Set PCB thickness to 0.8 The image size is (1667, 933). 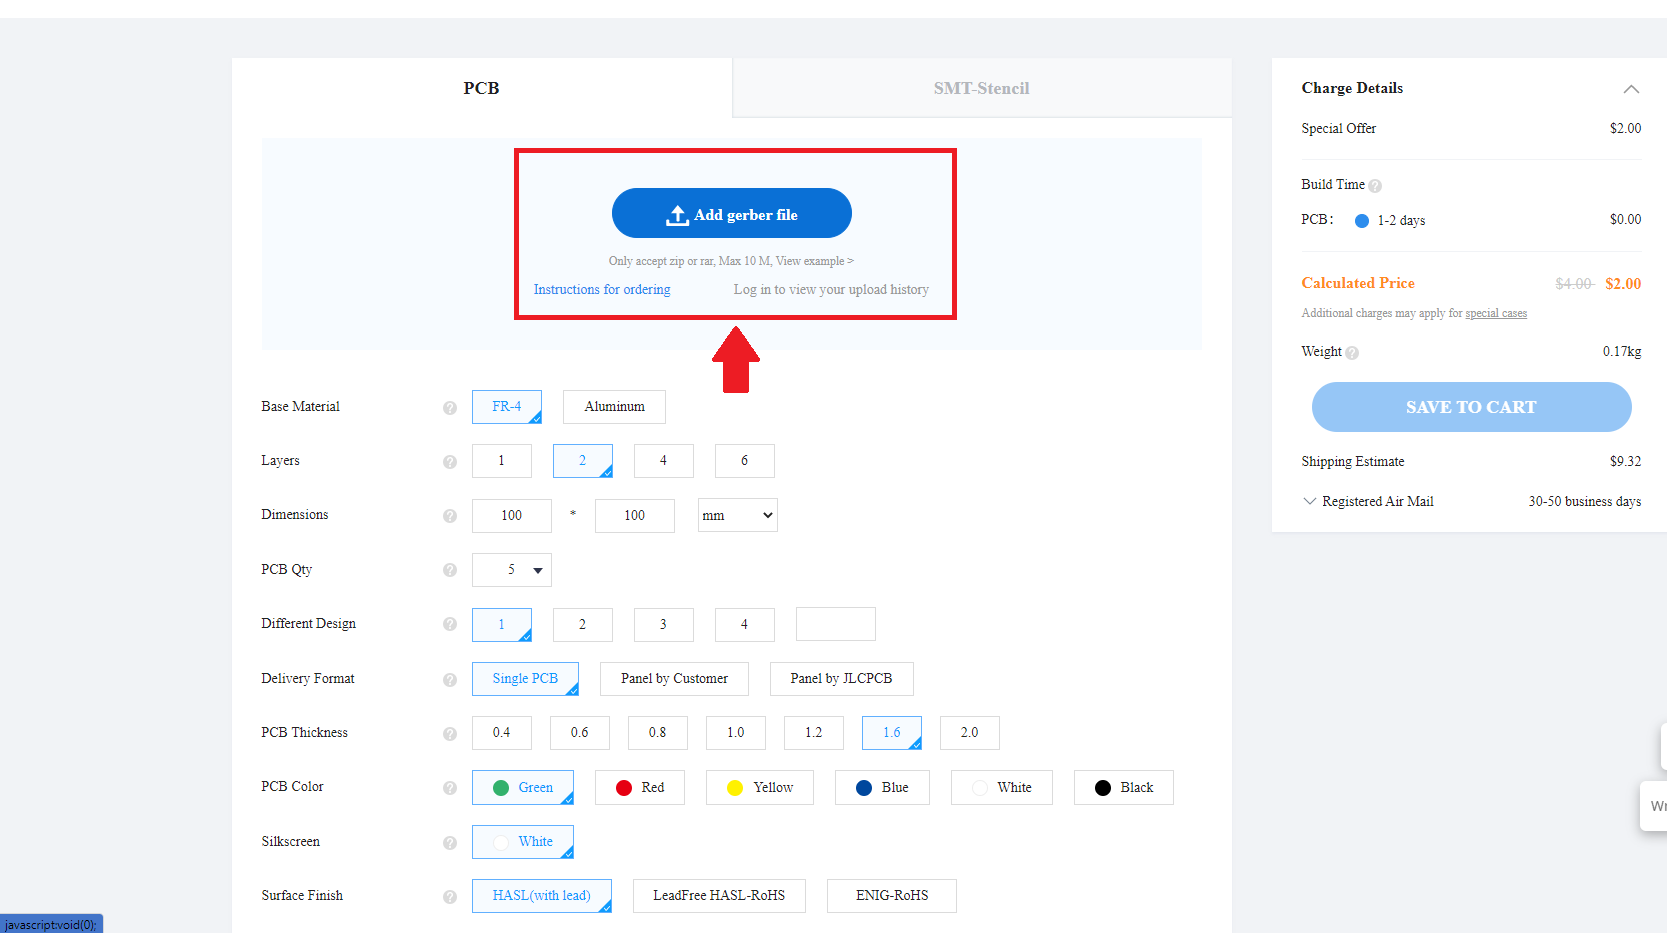click(658, 733)
